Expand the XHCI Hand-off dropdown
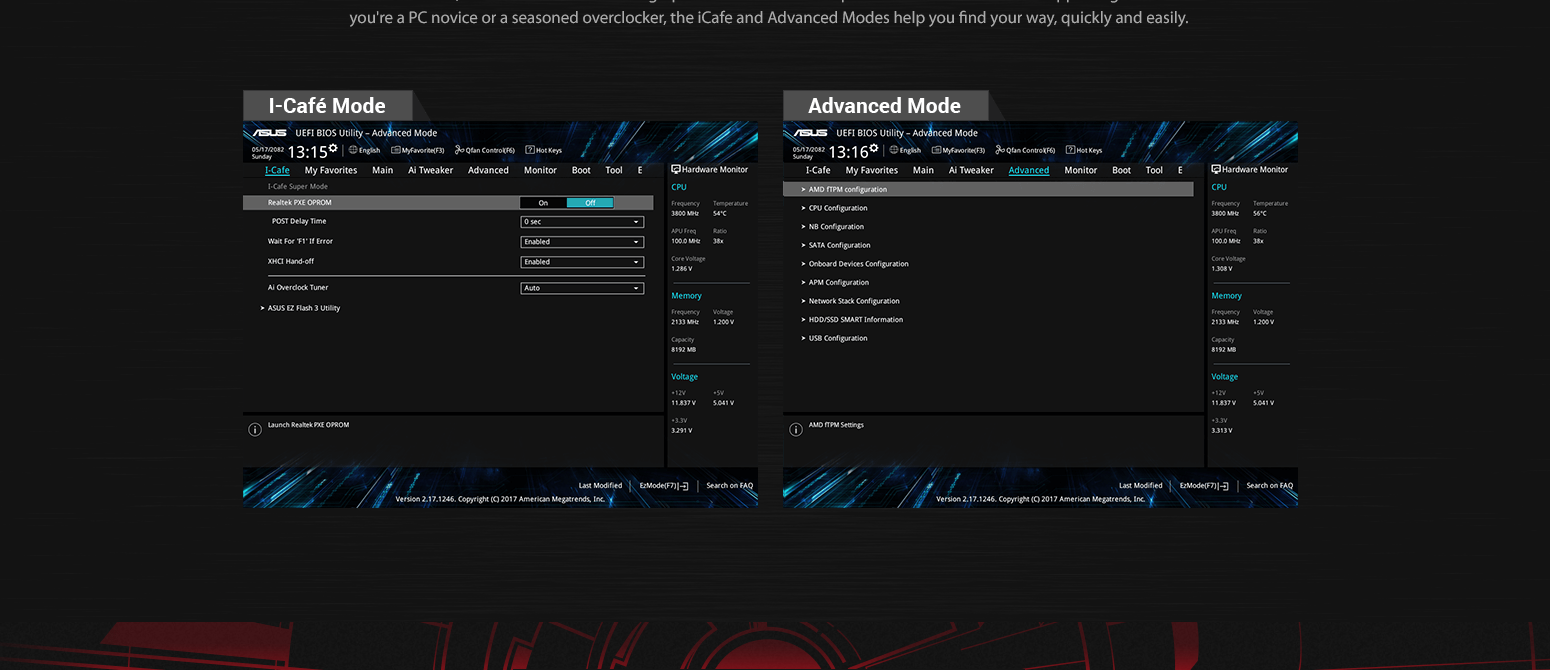Screen dimensions: 1550x670 coord(582,262)
